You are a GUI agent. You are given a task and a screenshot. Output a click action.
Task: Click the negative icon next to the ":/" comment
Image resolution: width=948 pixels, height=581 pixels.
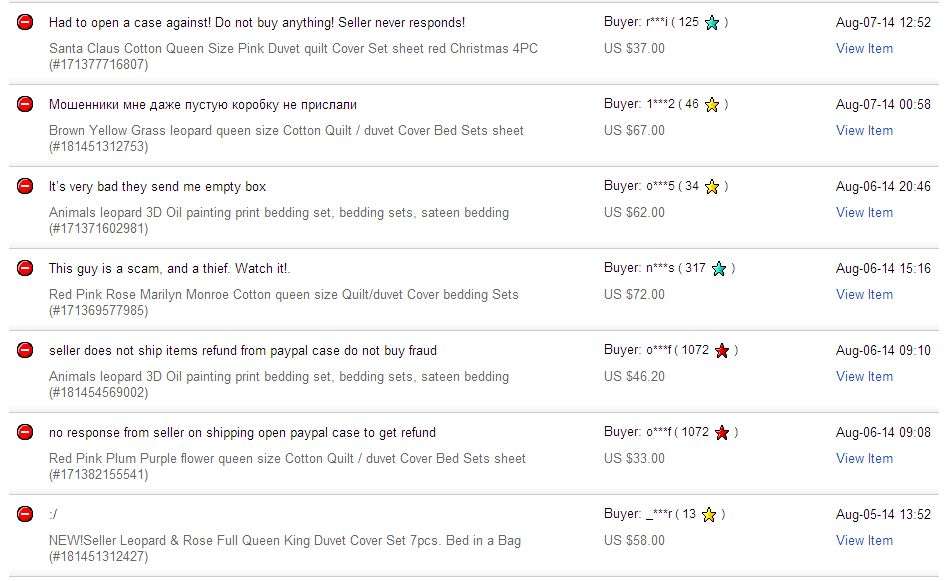click(x=25, y=514)
